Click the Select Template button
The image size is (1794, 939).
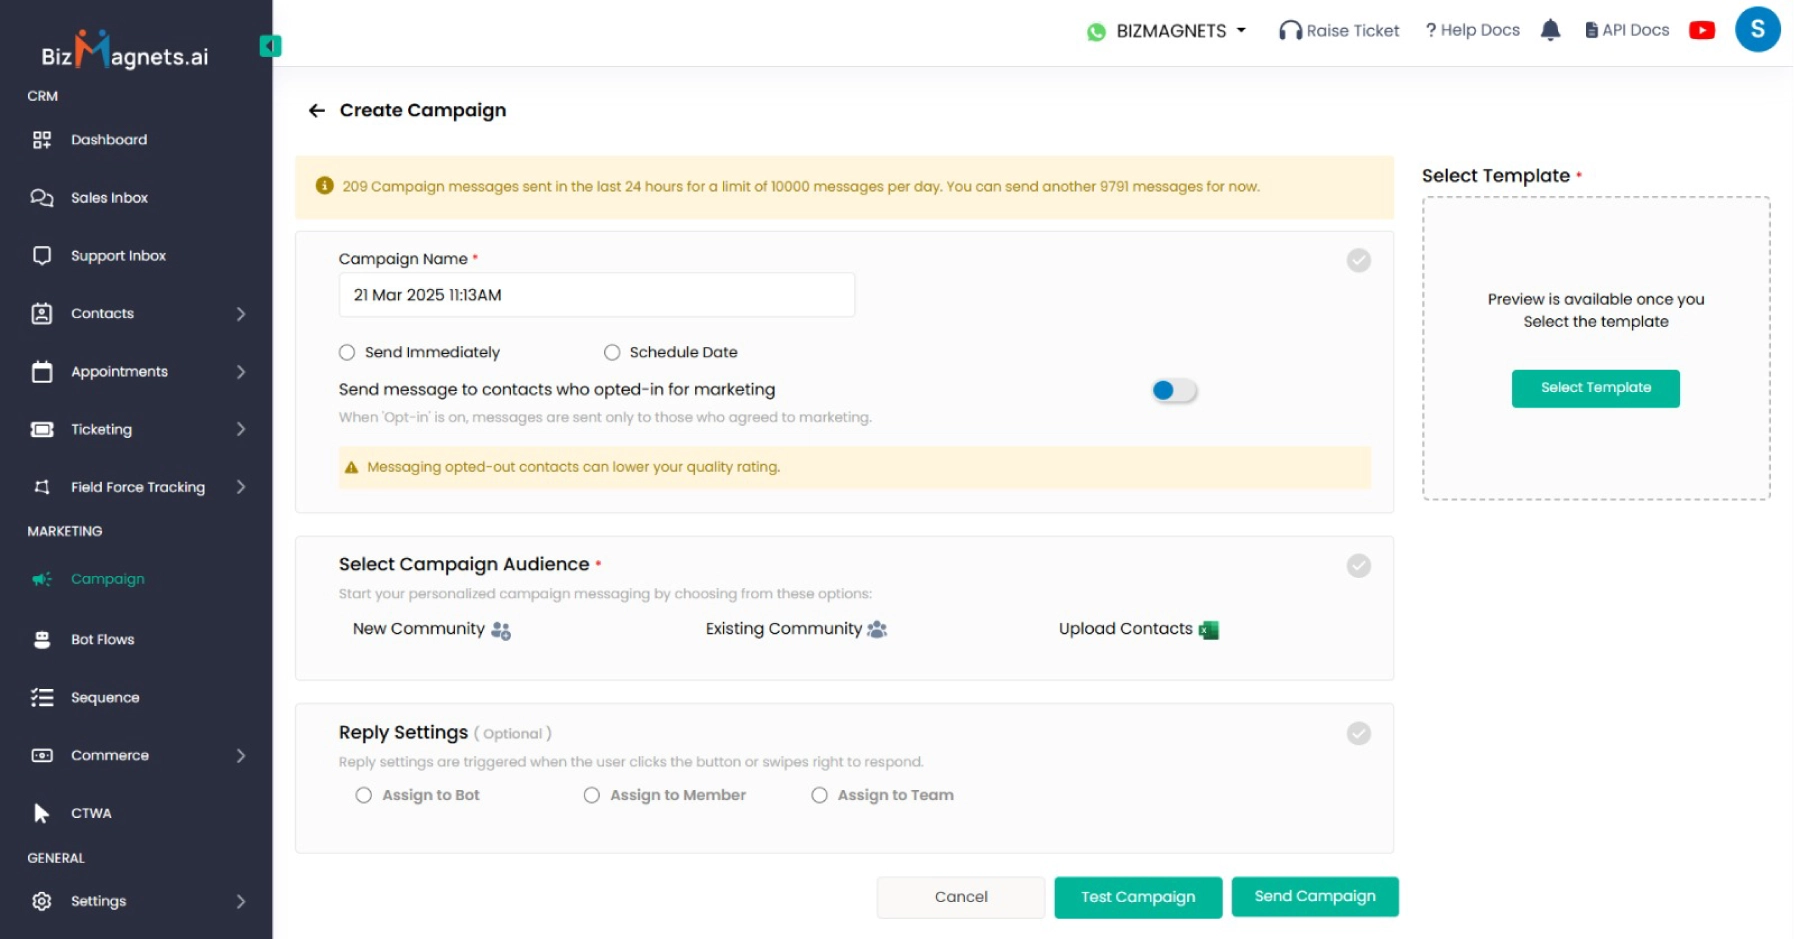pos(1595,389)
